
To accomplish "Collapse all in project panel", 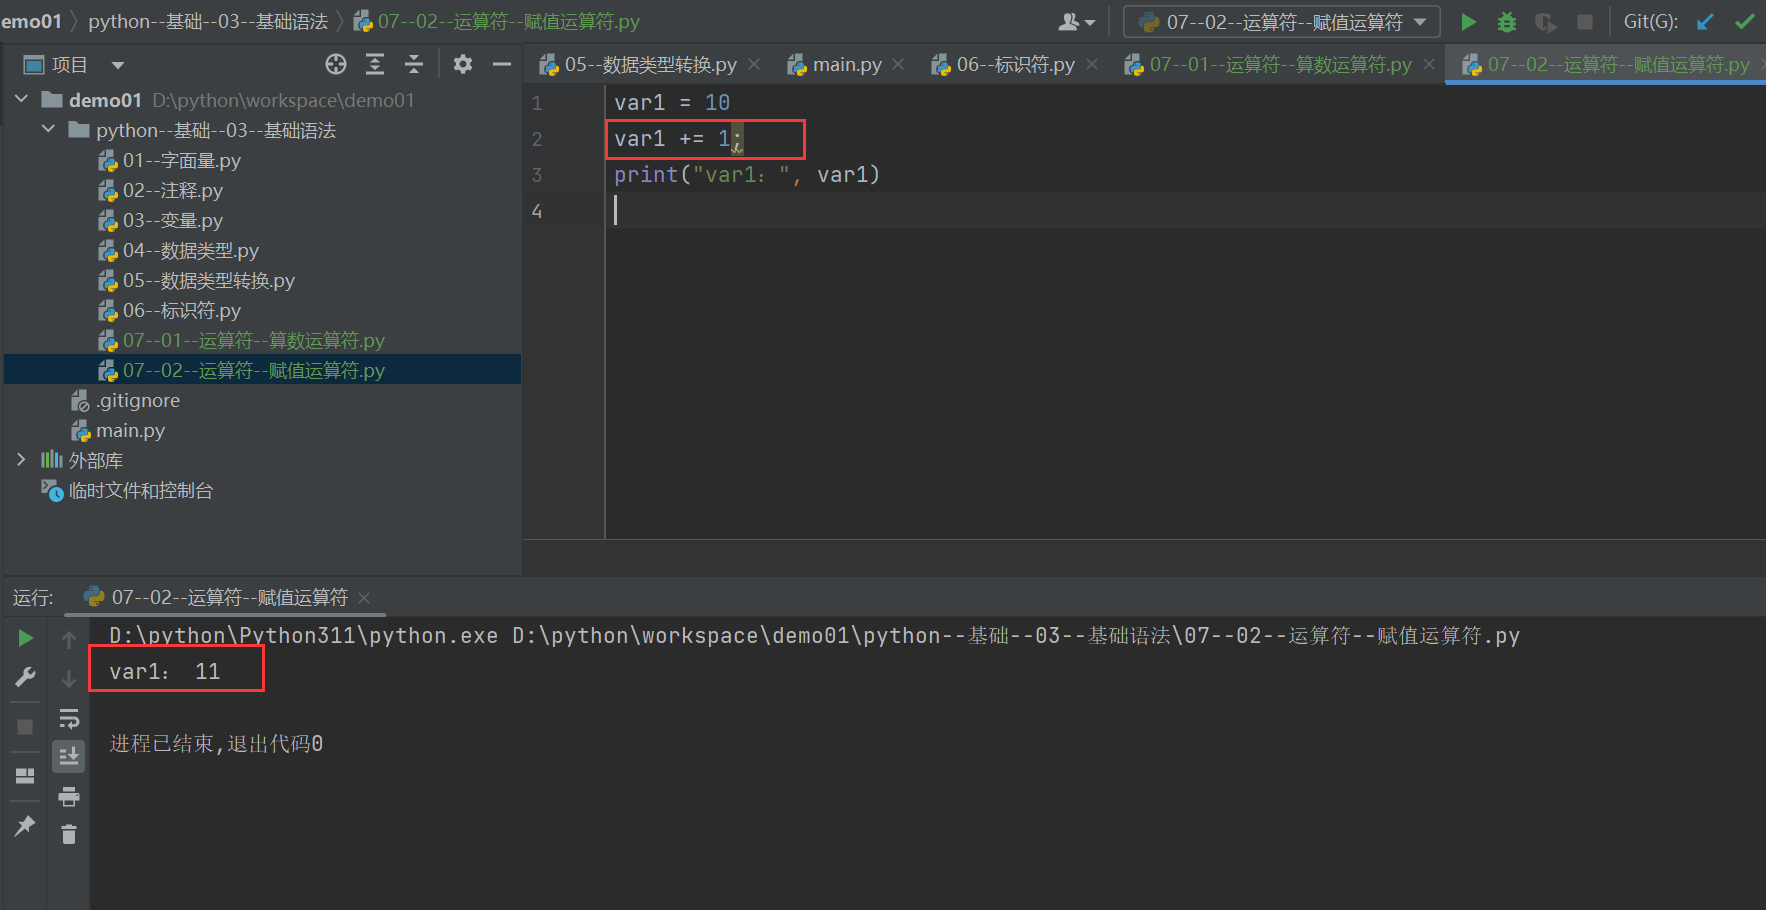I will [x=414, y=65].
